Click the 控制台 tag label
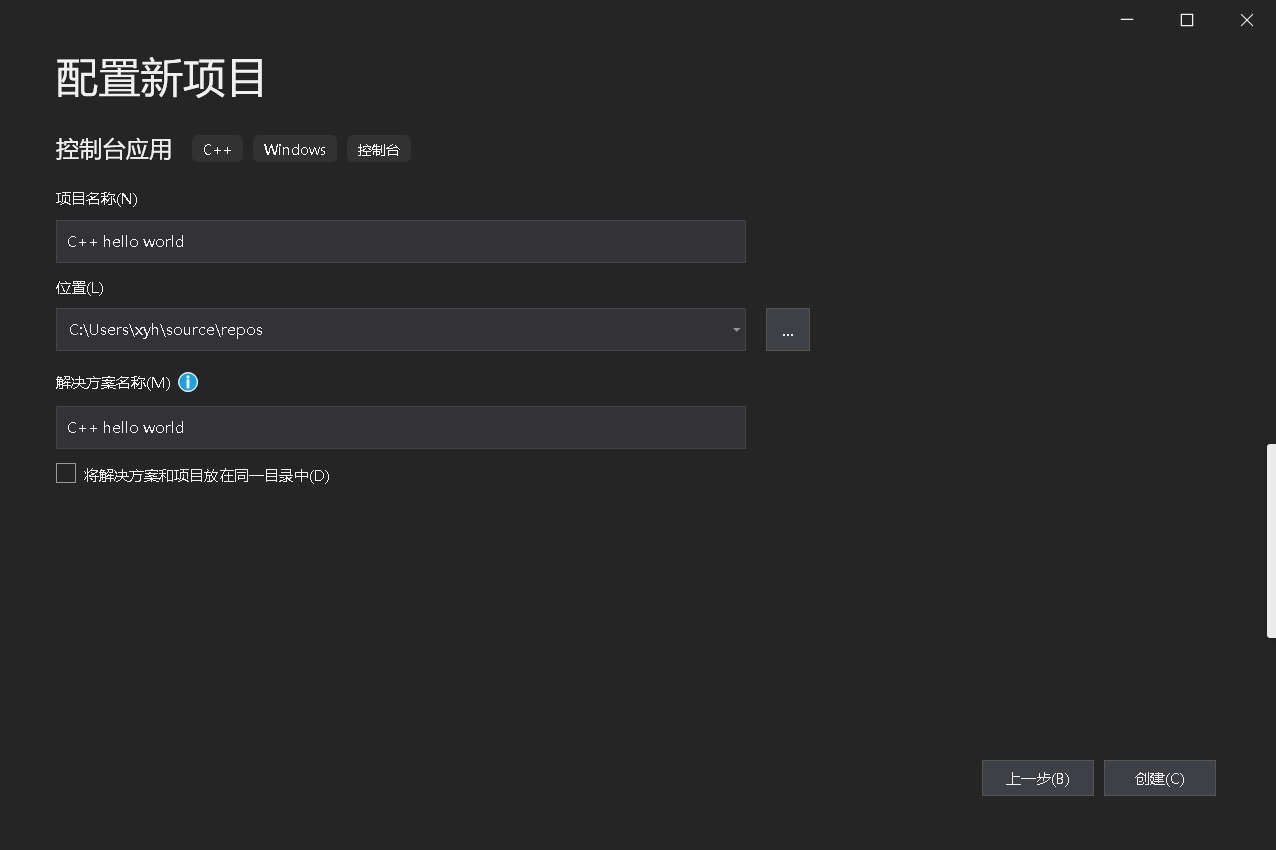 coord(379,149)
